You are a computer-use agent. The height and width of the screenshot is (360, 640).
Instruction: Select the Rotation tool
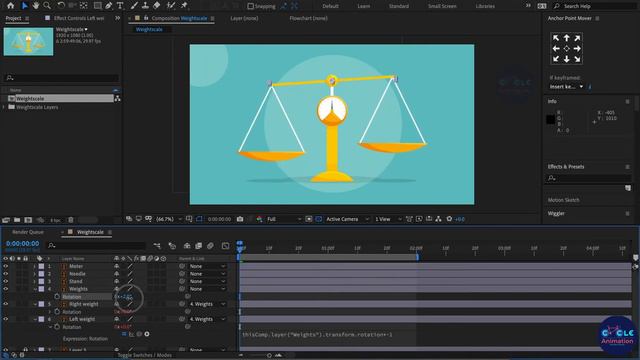(61, 6)
